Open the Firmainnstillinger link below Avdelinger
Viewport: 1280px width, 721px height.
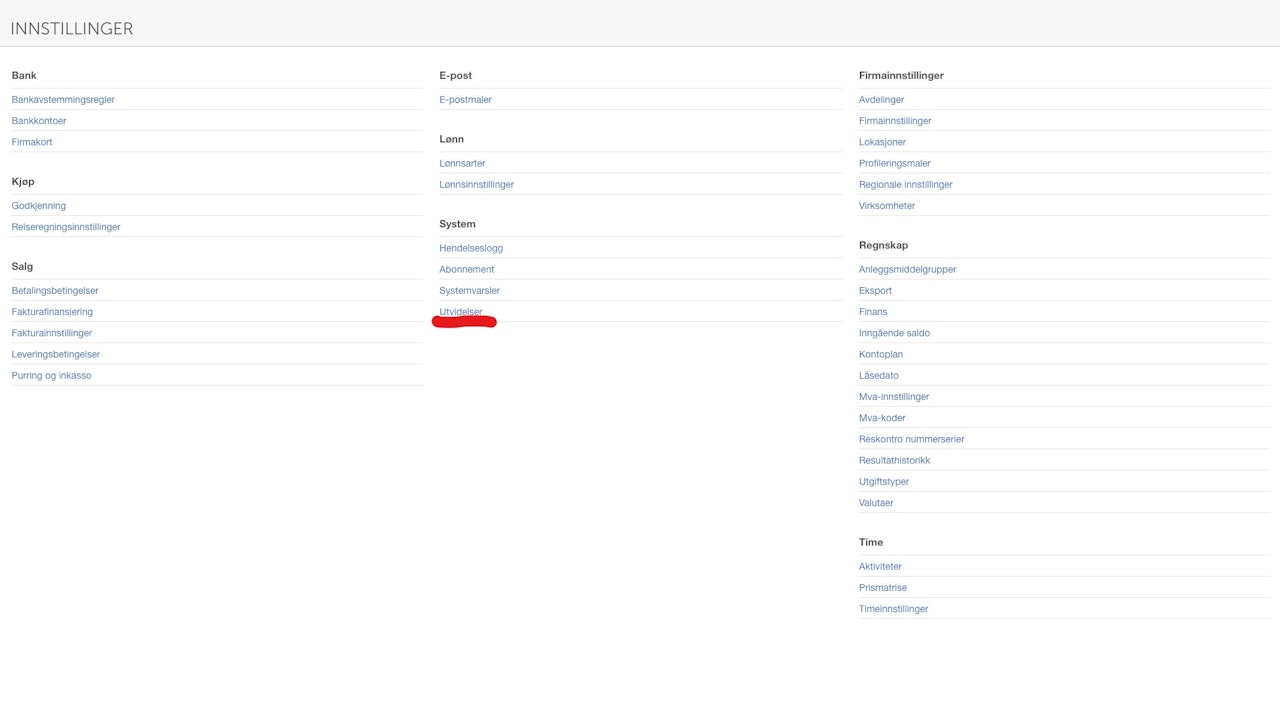pos(895,121)
